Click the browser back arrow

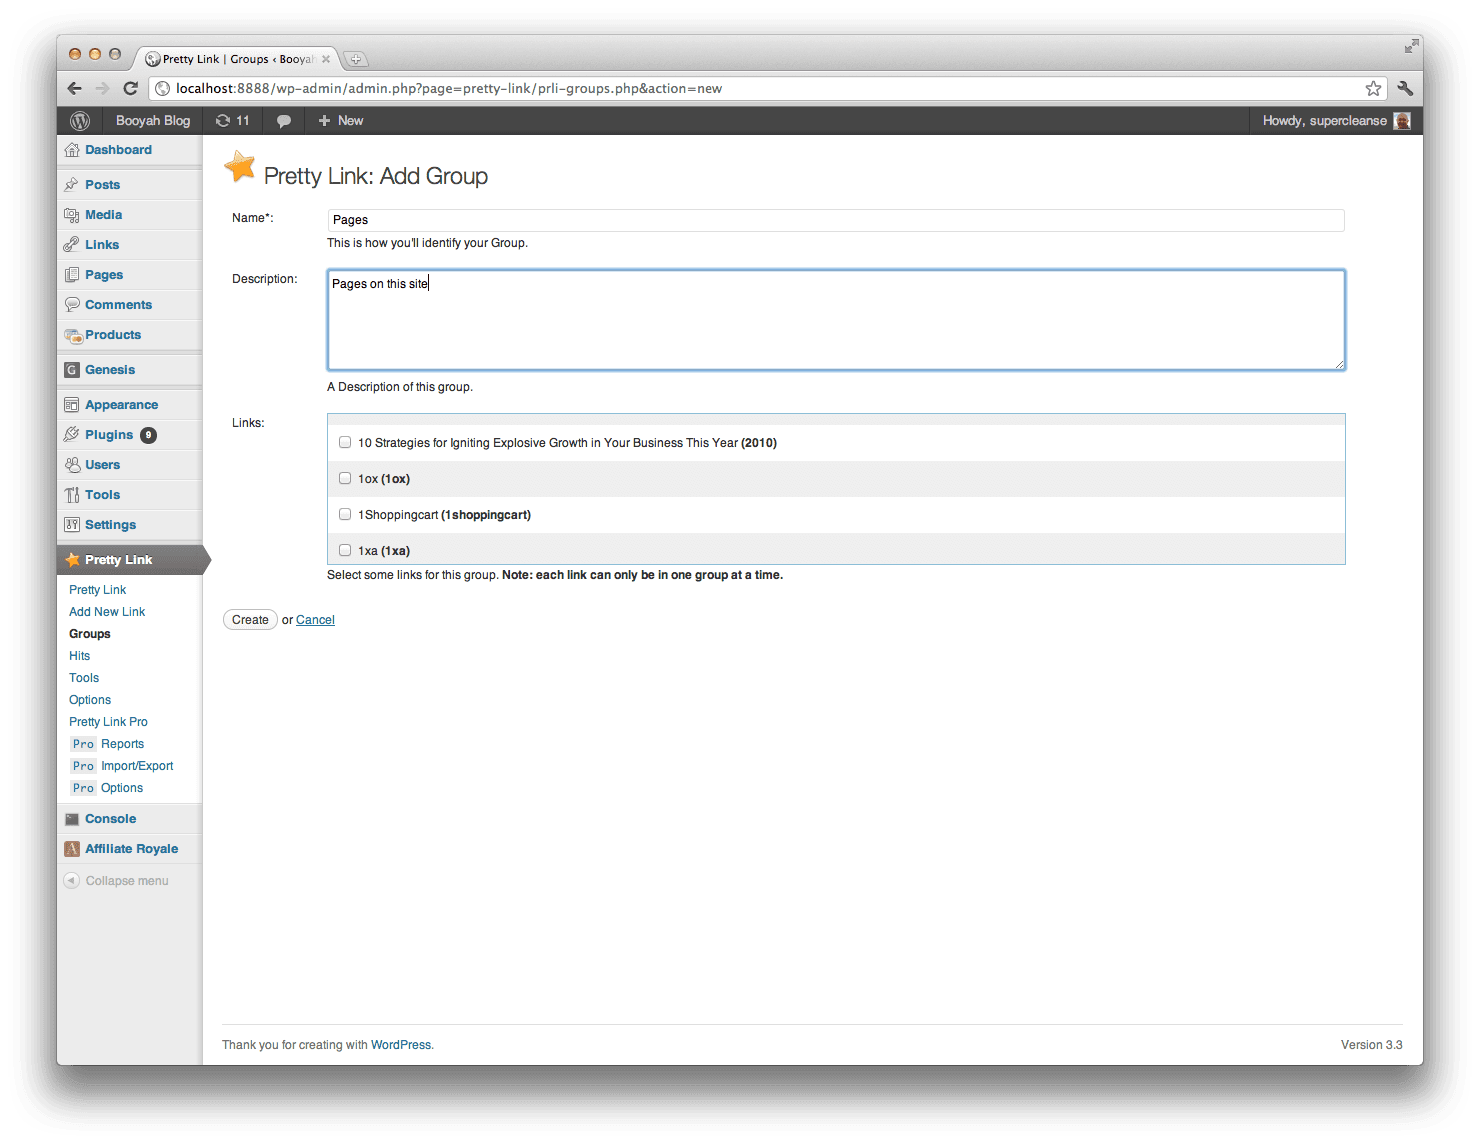point(74,88)
